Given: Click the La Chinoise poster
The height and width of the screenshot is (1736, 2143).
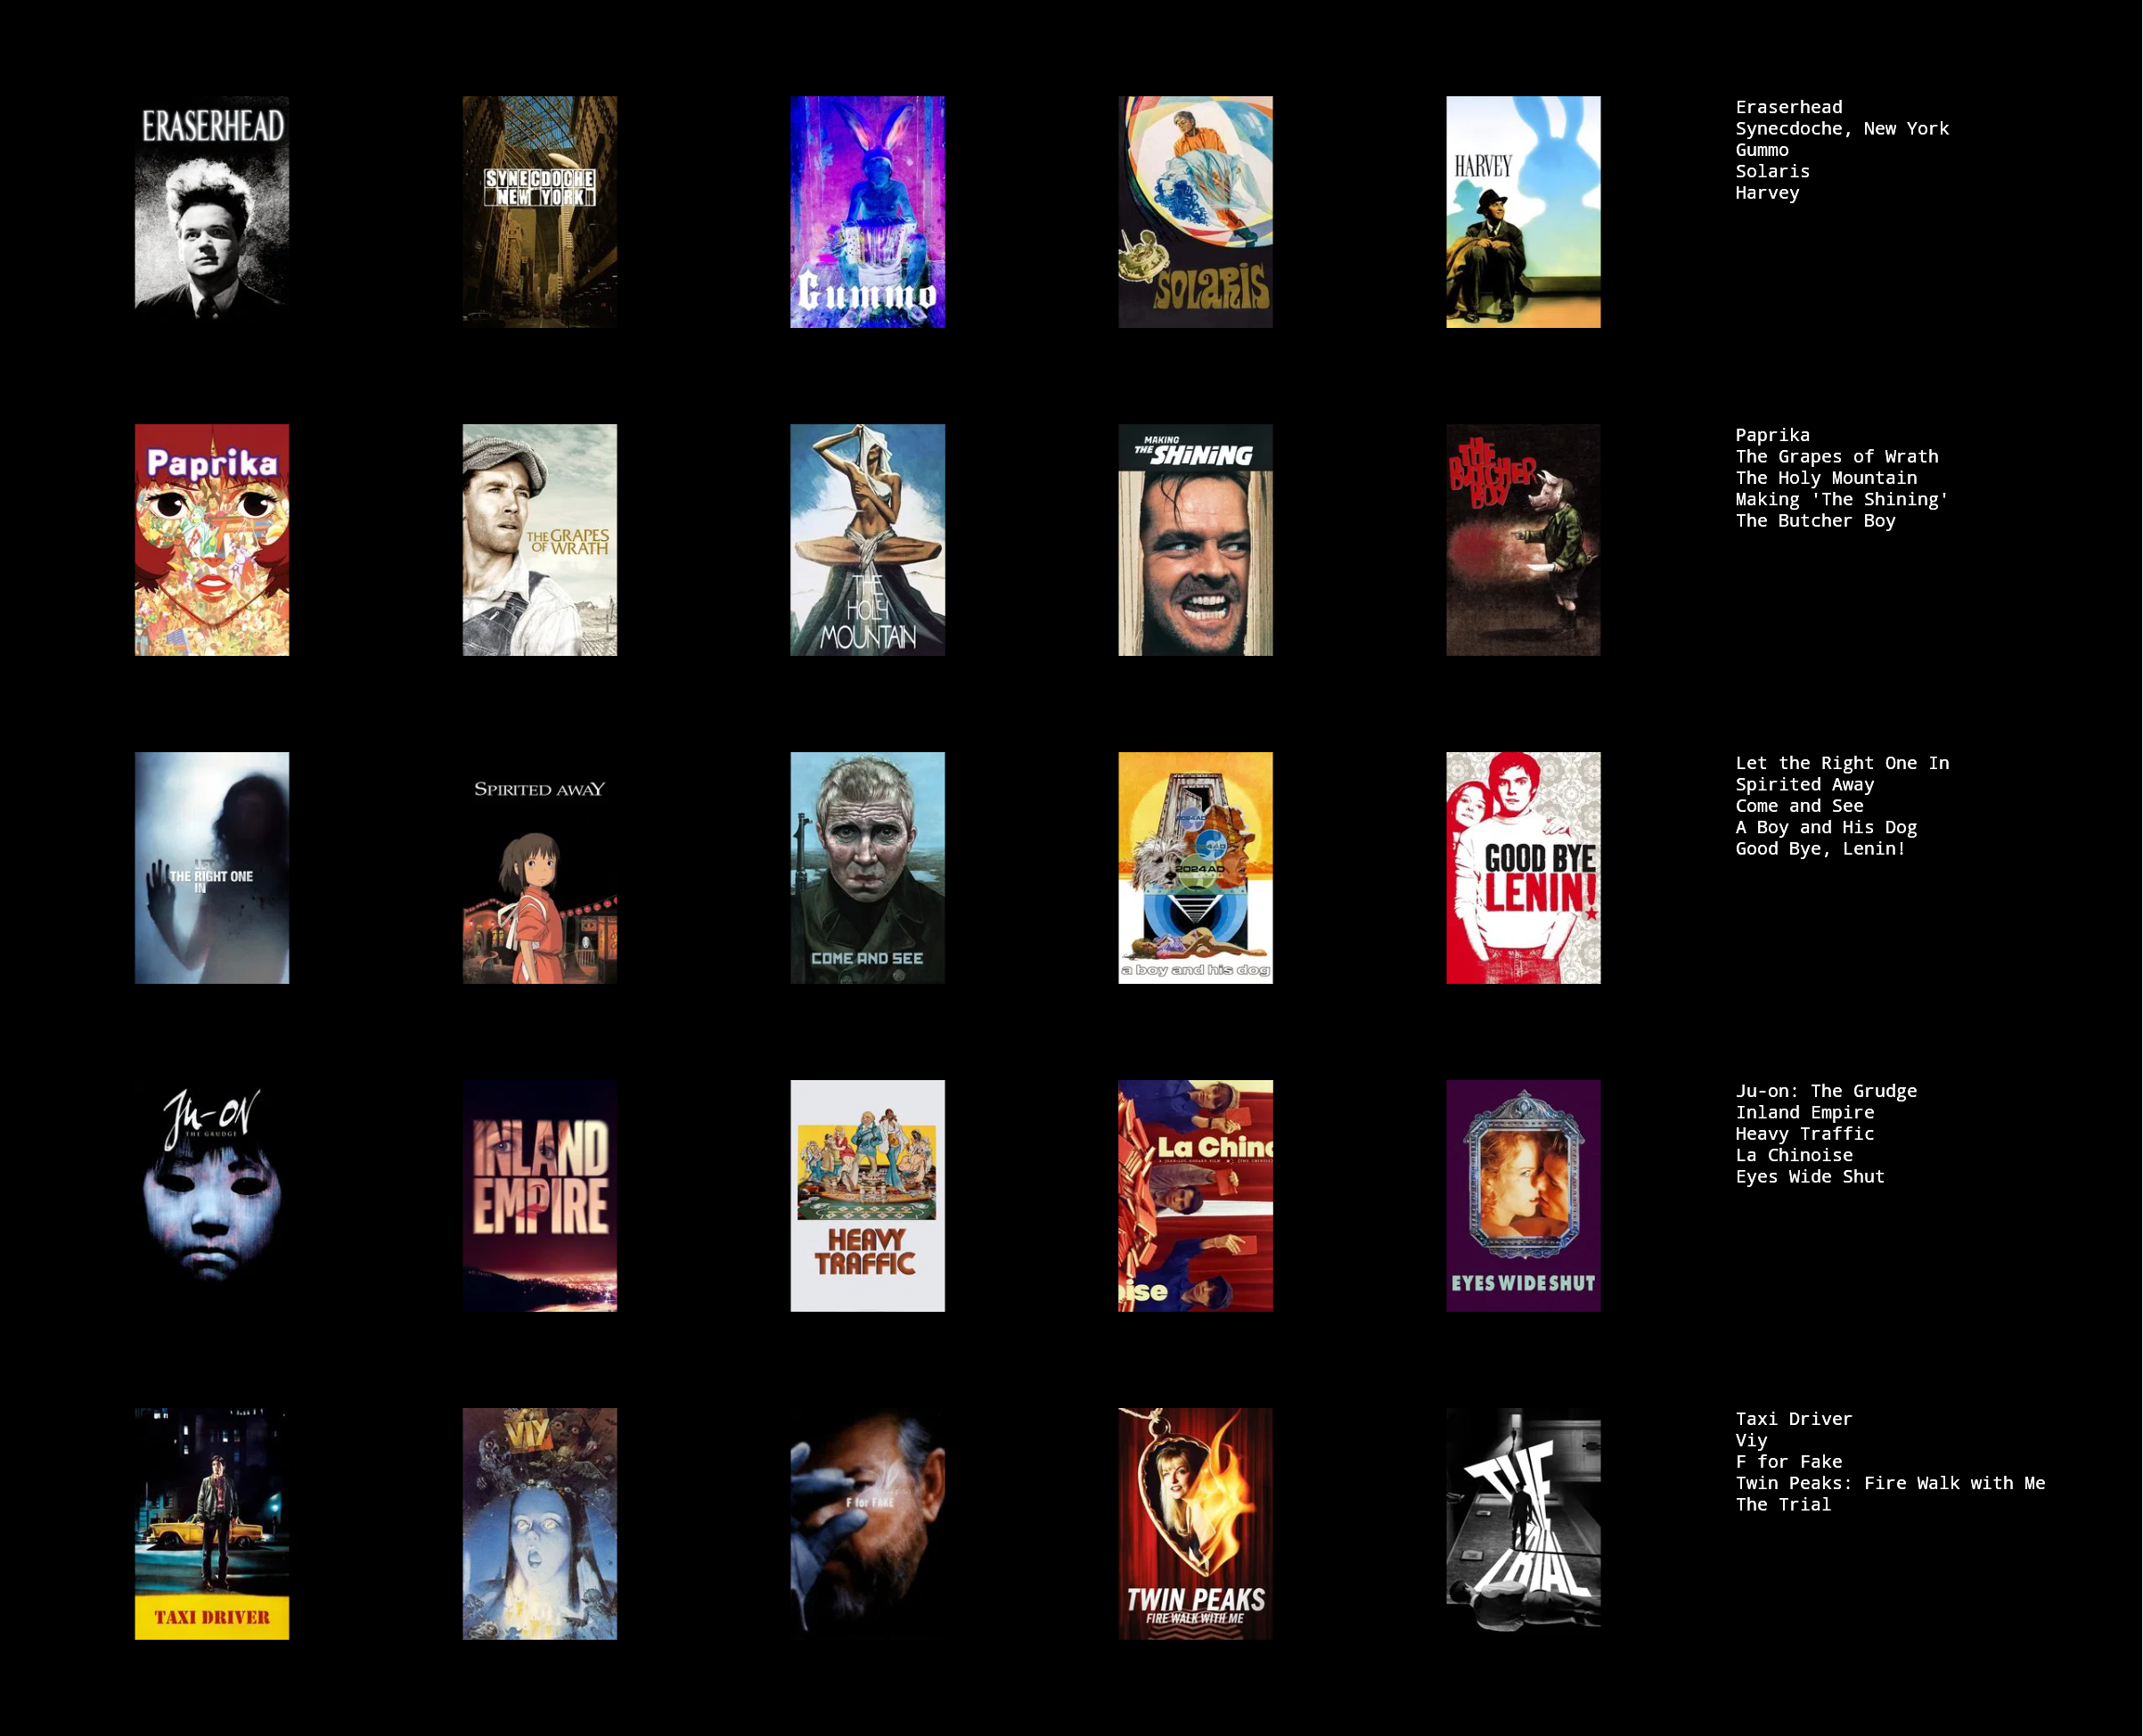Looking at the screenshot, I should (1196, 1196).
